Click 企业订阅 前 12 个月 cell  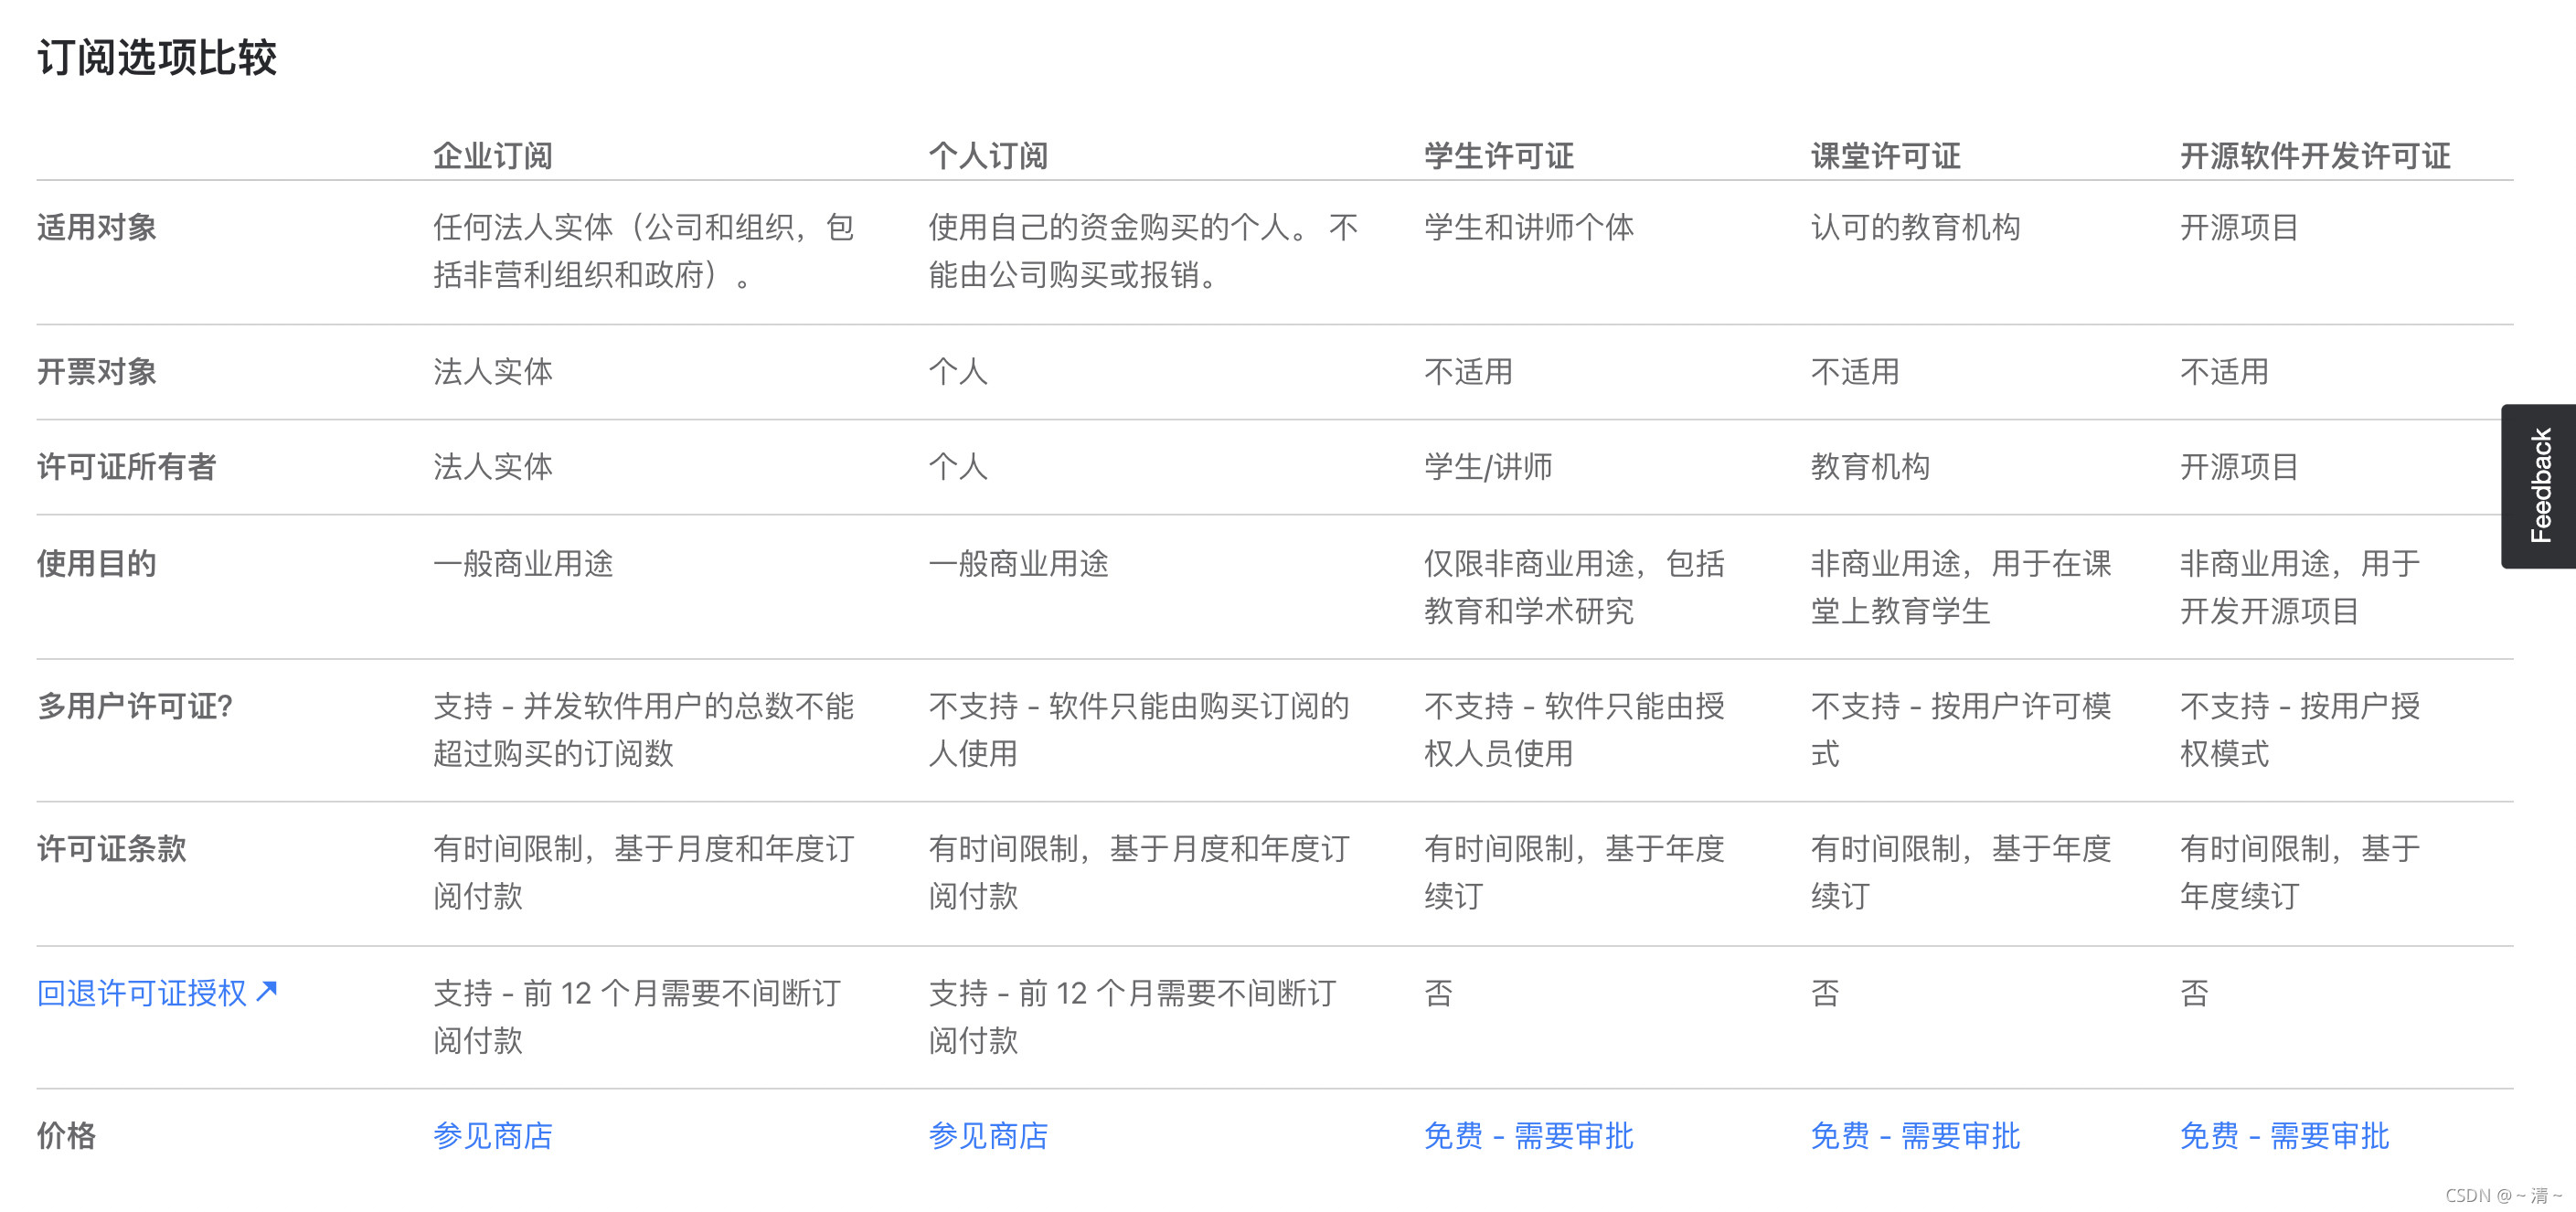point(637,1016)
